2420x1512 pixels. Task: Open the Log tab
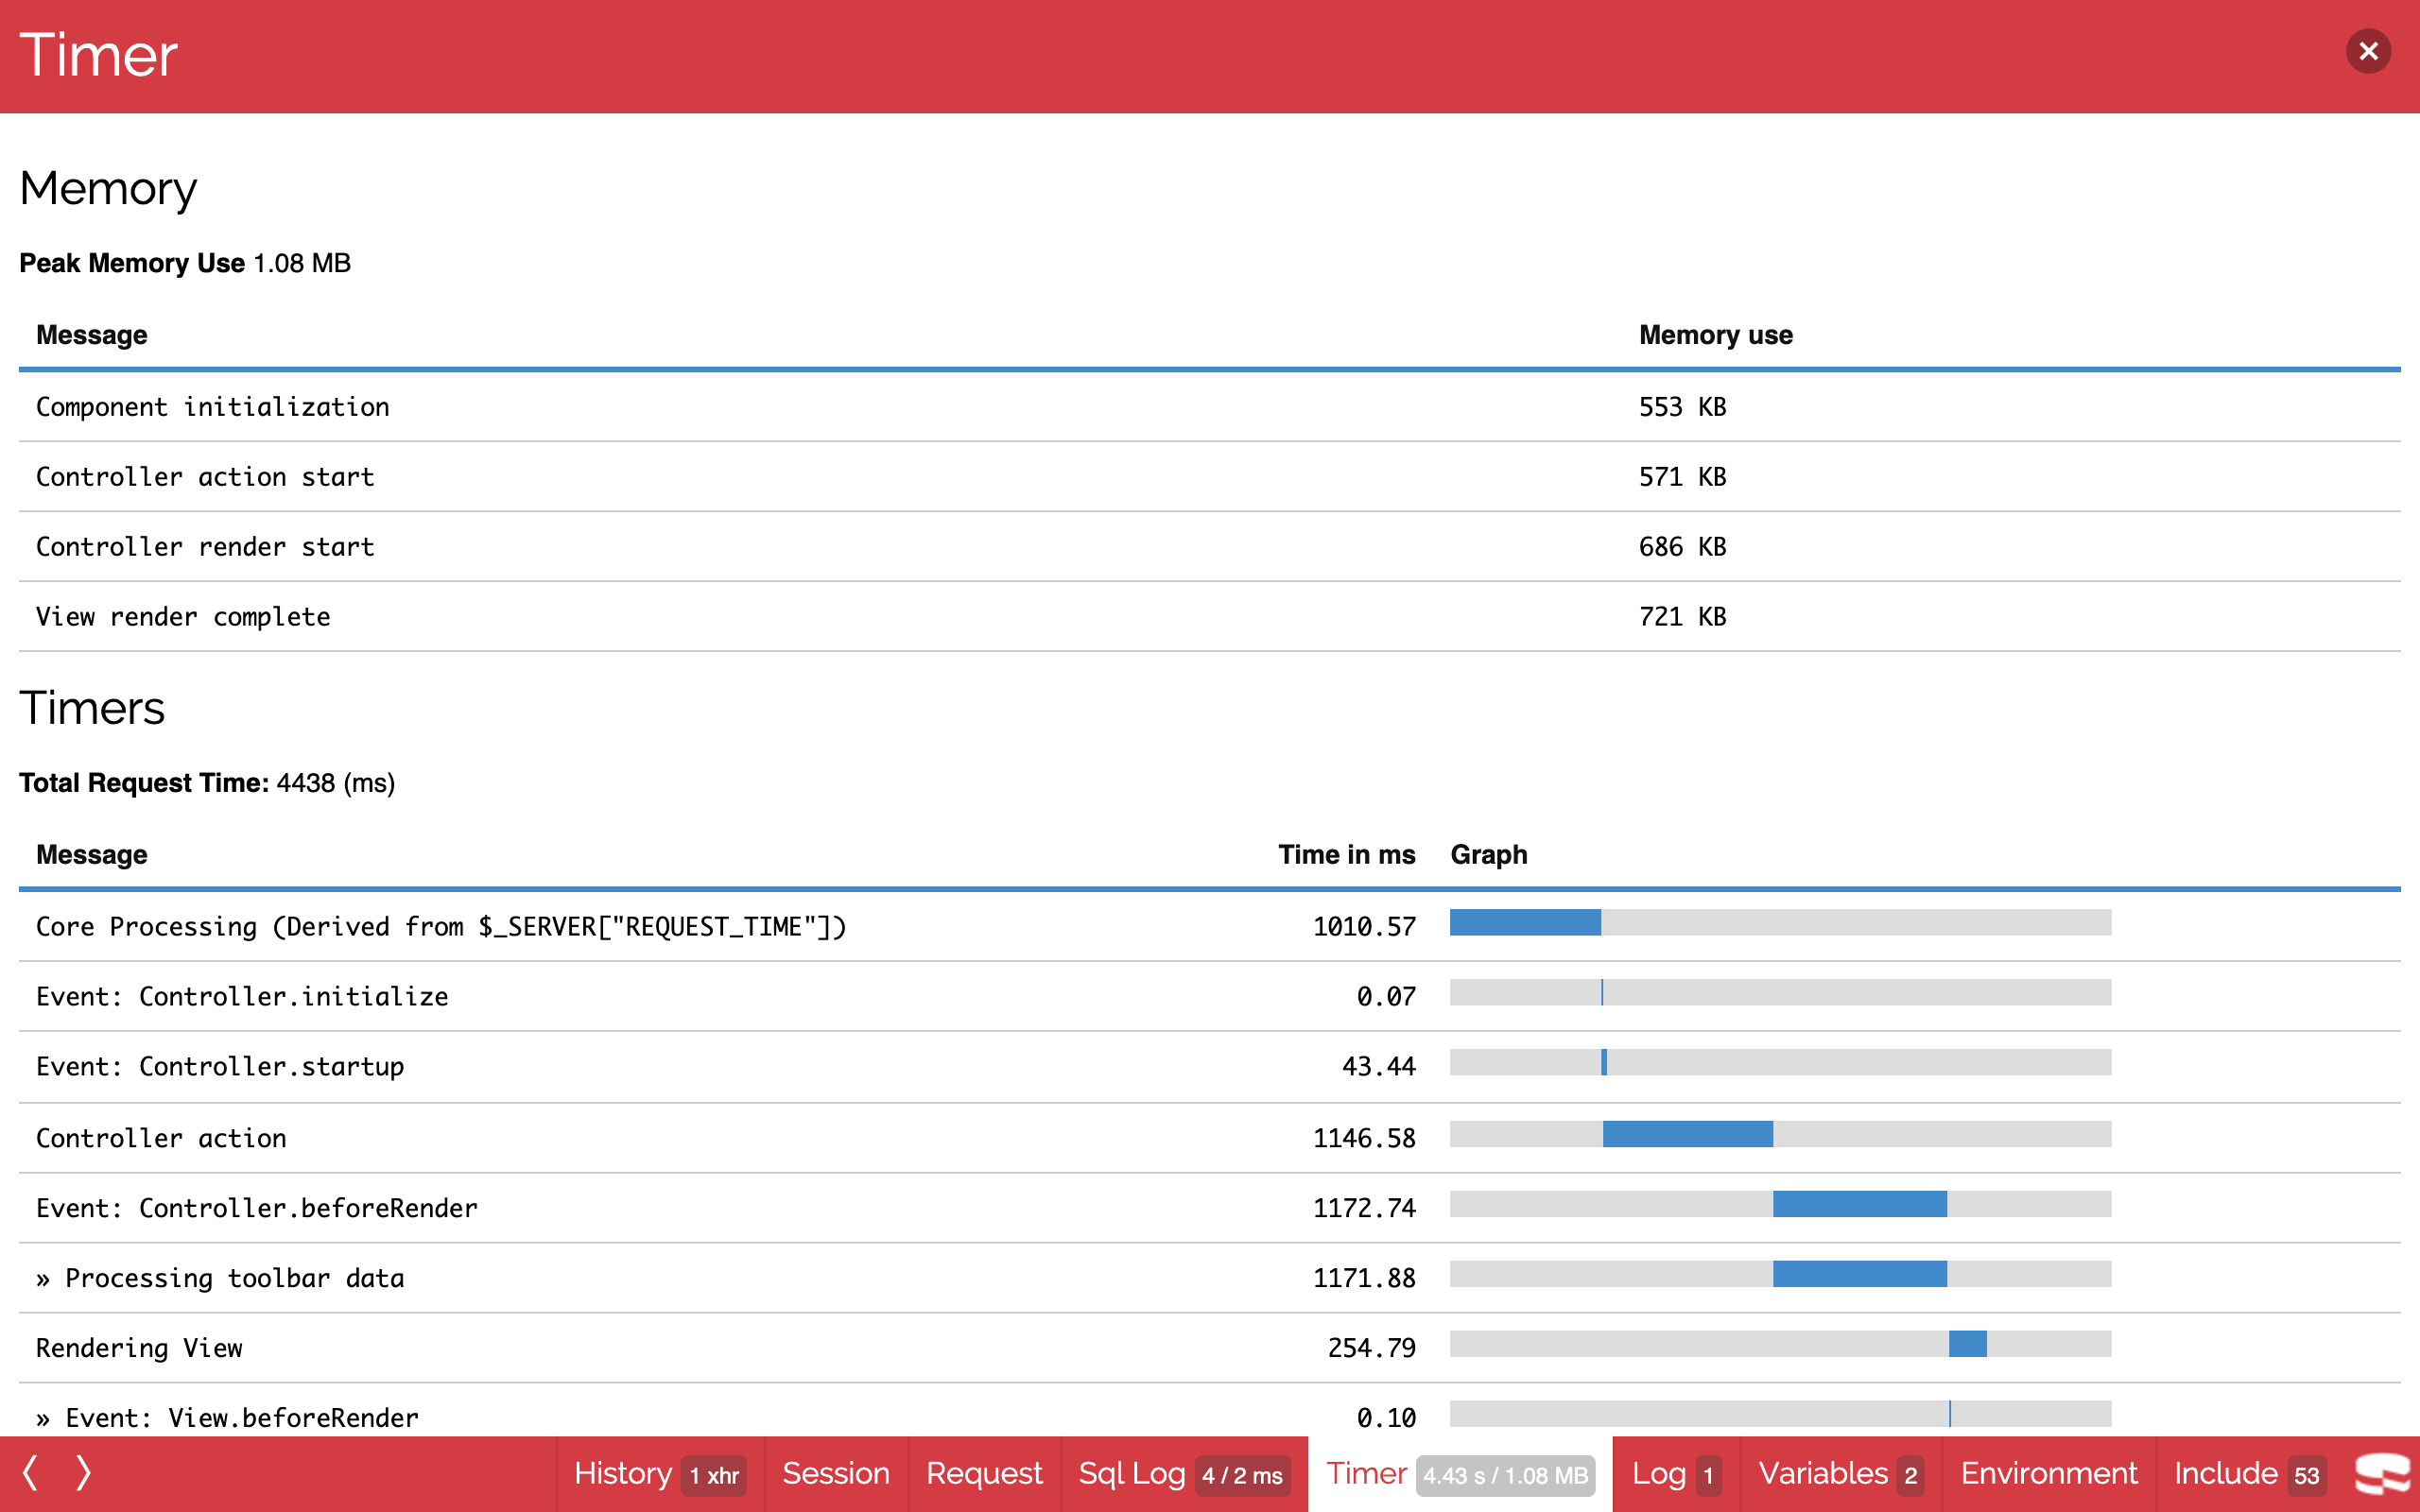coord(1676,1474)
